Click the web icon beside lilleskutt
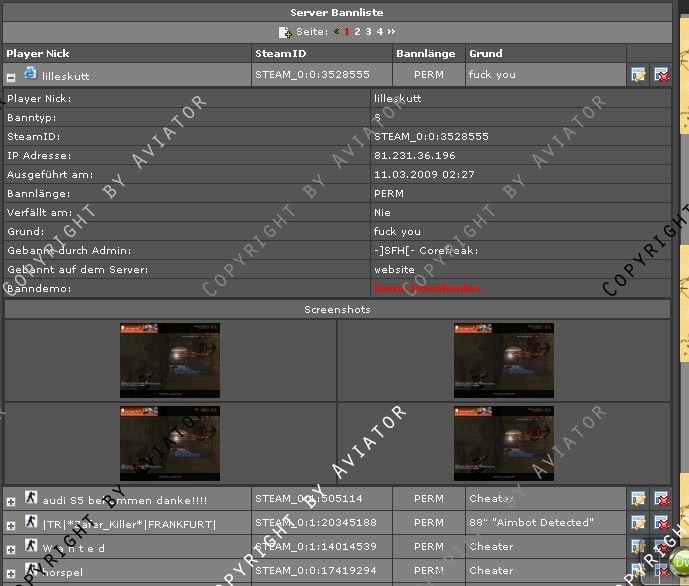689x586 pixels. pos(30,72)
